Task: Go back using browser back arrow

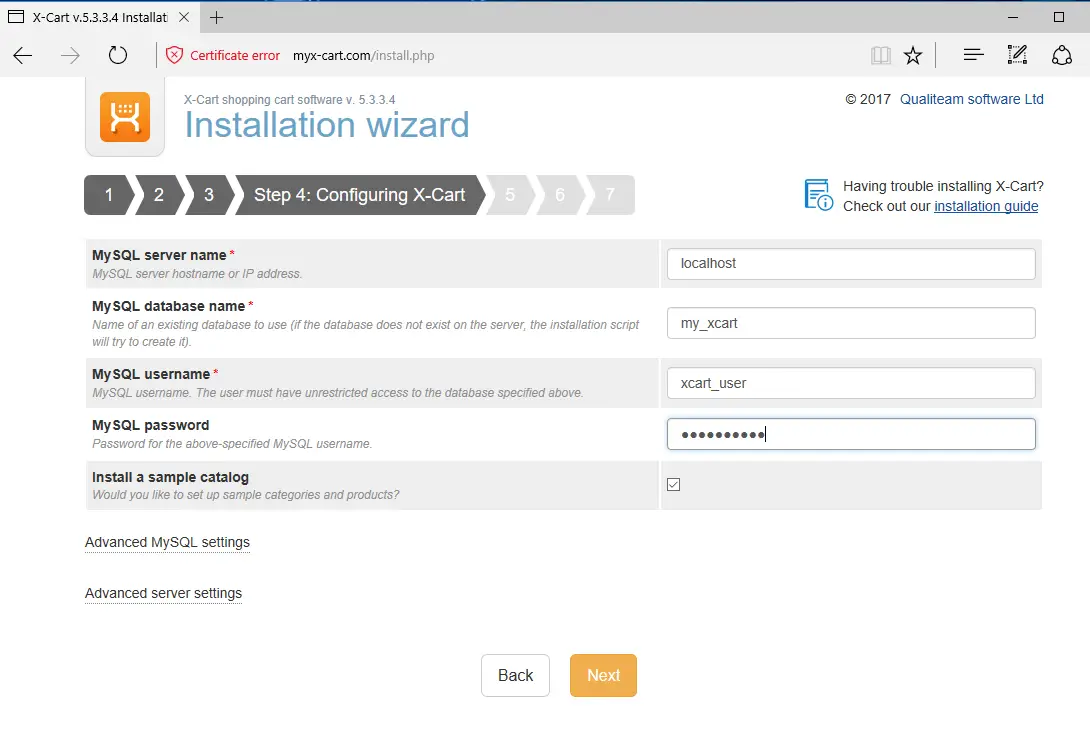Action: click(x=23, y=56)
